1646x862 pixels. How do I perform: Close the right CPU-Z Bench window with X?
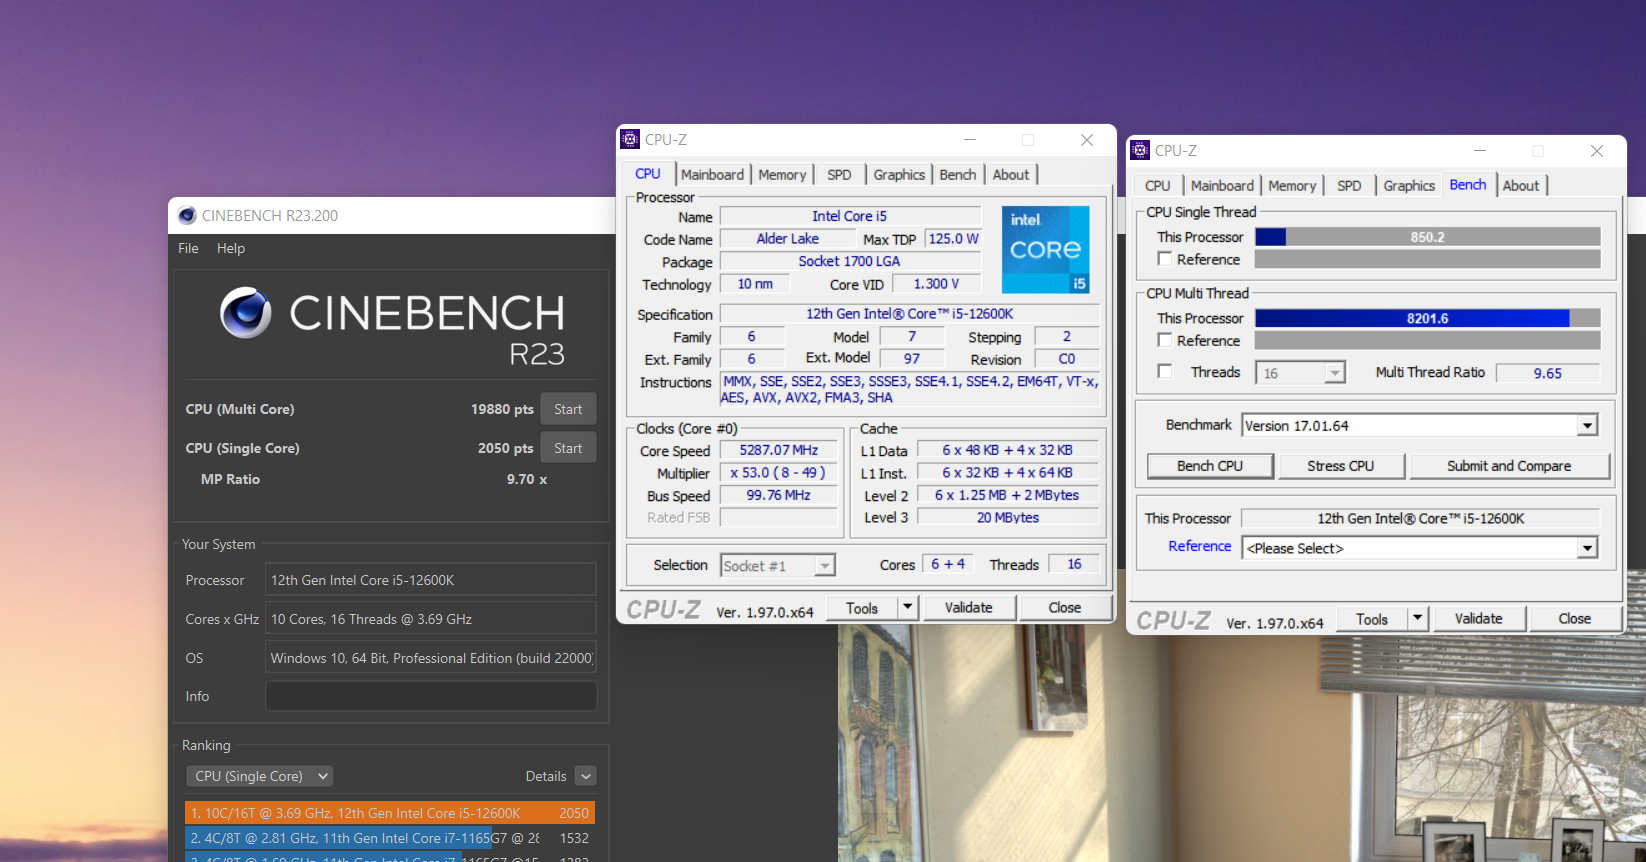pos(1597,151)
